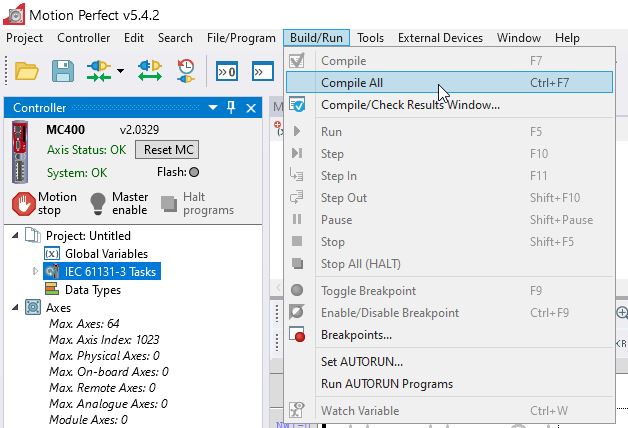Click the zoom magnifier icon behind menu

pos(622,312)
